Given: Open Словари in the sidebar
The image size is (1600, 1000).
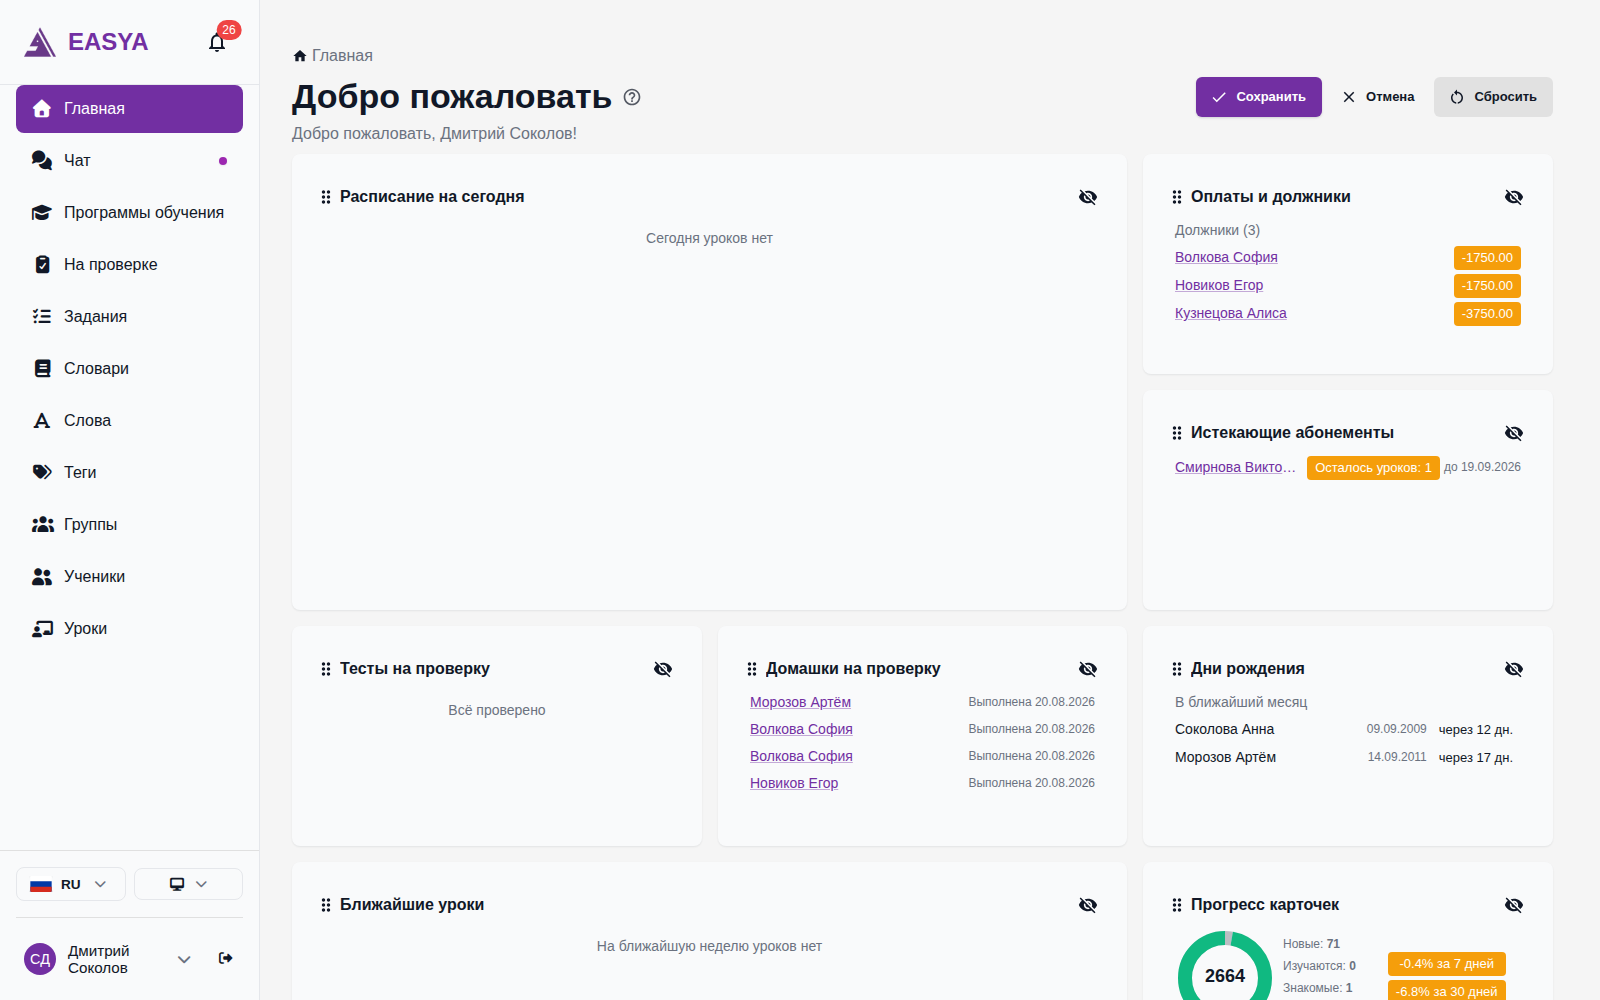Looking at the screenshot, I should tap(129, 369).
